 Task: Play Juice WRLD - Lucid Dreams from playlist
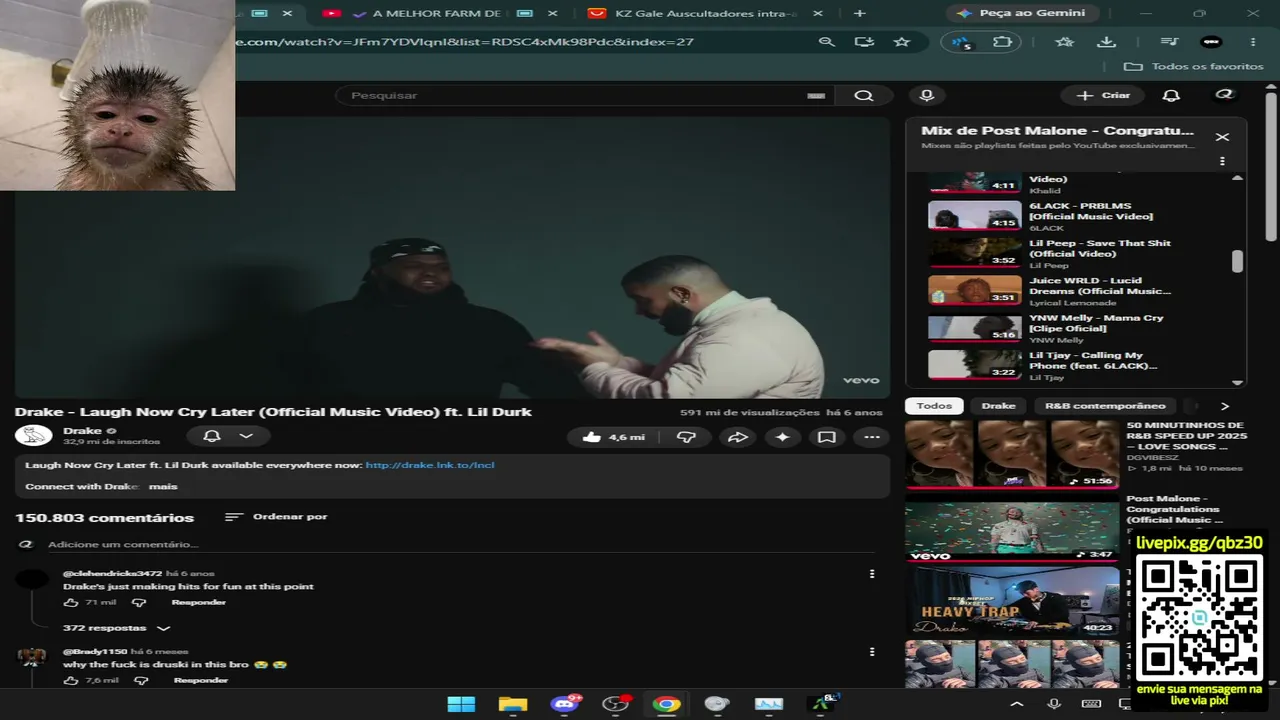[1075, 291]
